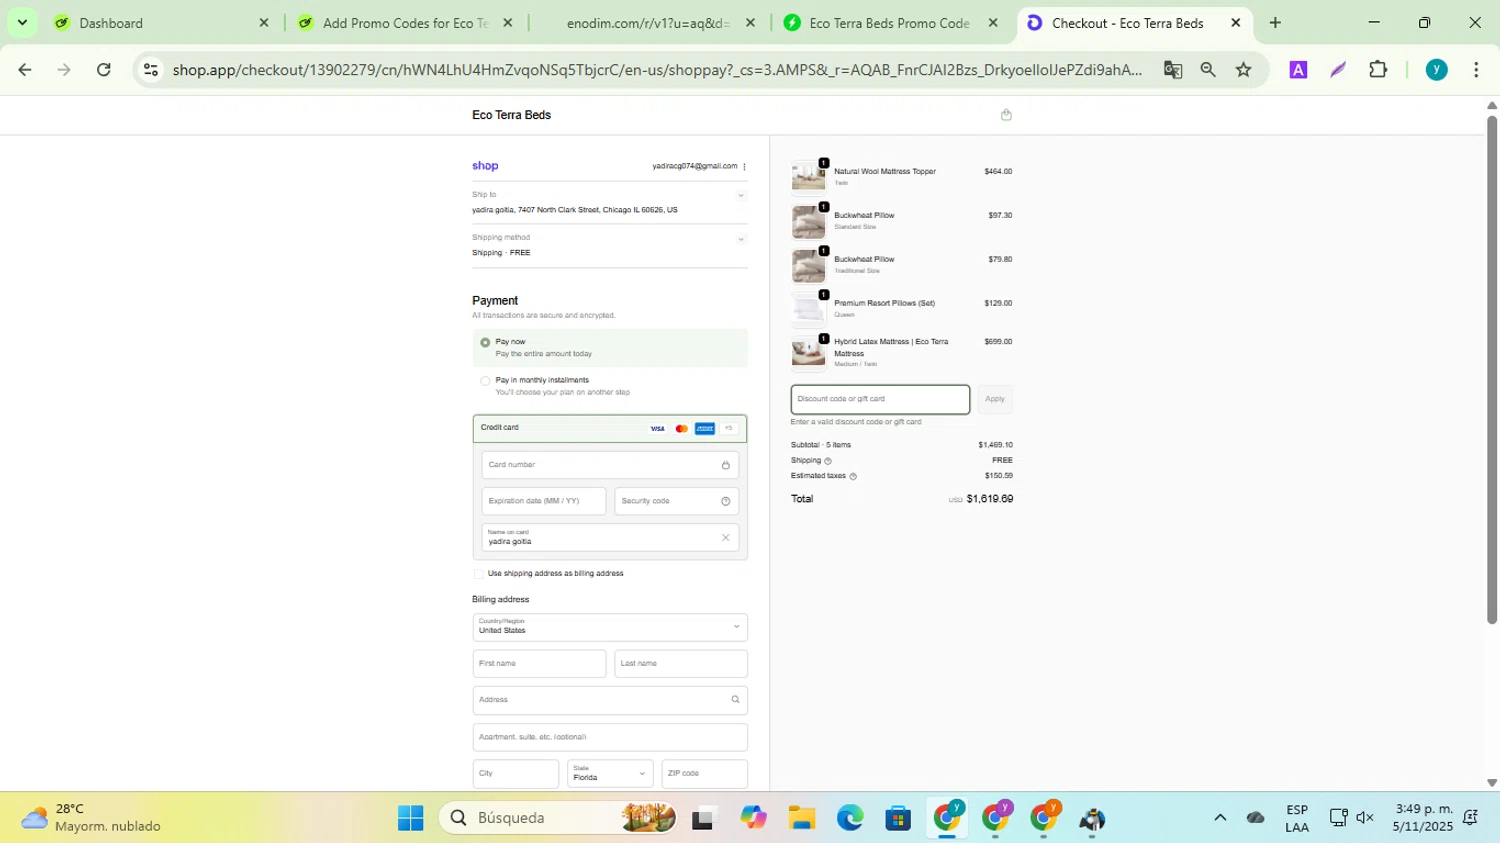The width and height of the screenshot is (1500, 843).
Task: Show estimated taxes info tooltip
Action: (853, 476)
